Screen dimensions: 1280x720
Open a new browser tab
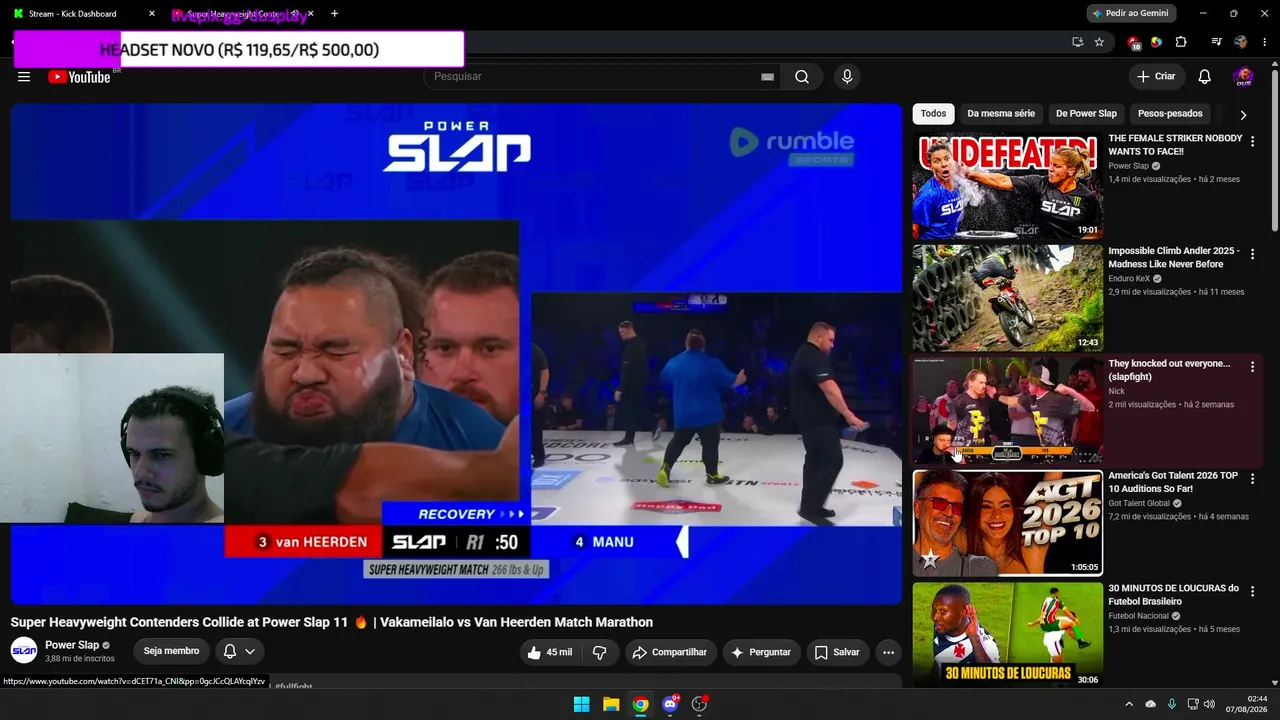coord(334,14)
